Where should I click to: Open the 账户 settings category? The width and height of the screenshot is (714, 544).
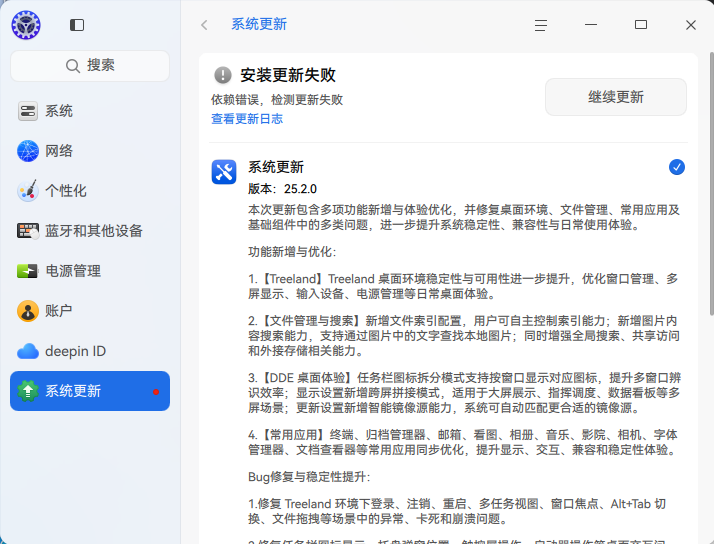click(x=90, y=311)
